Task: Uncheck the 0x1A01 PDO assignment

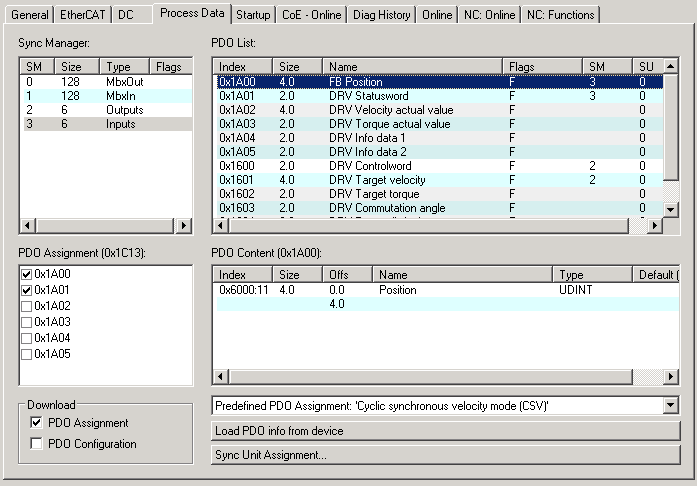Action: tap(27, 290)
